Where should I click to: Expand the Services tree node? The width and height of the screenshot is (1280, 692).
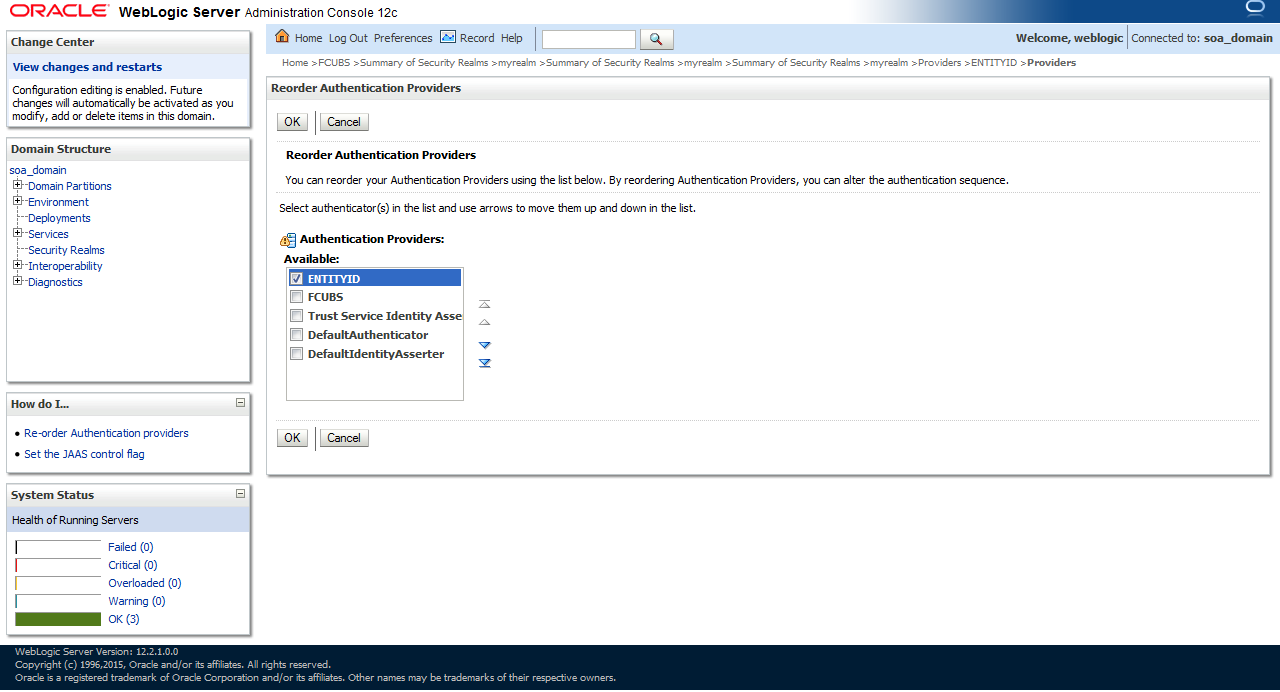(x=18, y=233)
